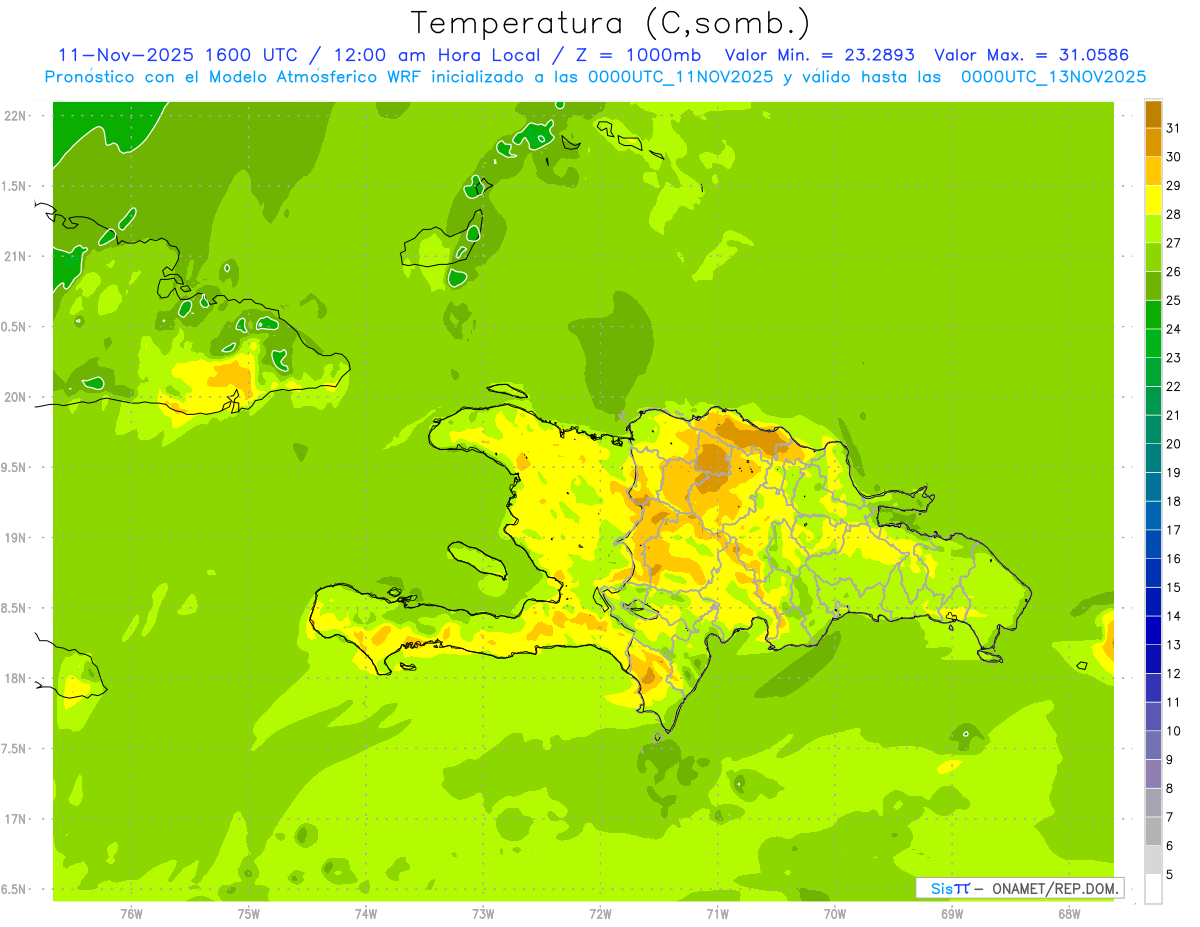This screenshot has width=1200, height=927.
Task: Click the "68W" longitude axis label
Action: coord(1069,914)
